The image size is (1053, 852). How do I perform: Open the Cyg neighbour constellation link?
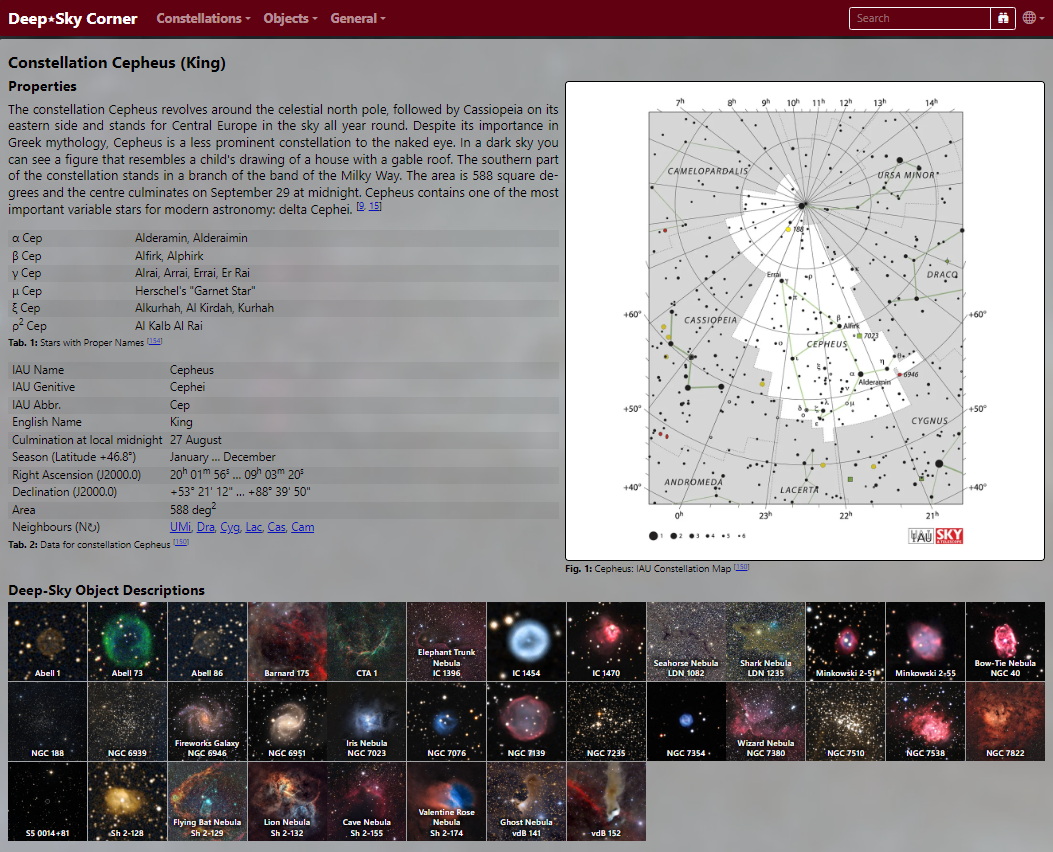(x=230, y=527)
